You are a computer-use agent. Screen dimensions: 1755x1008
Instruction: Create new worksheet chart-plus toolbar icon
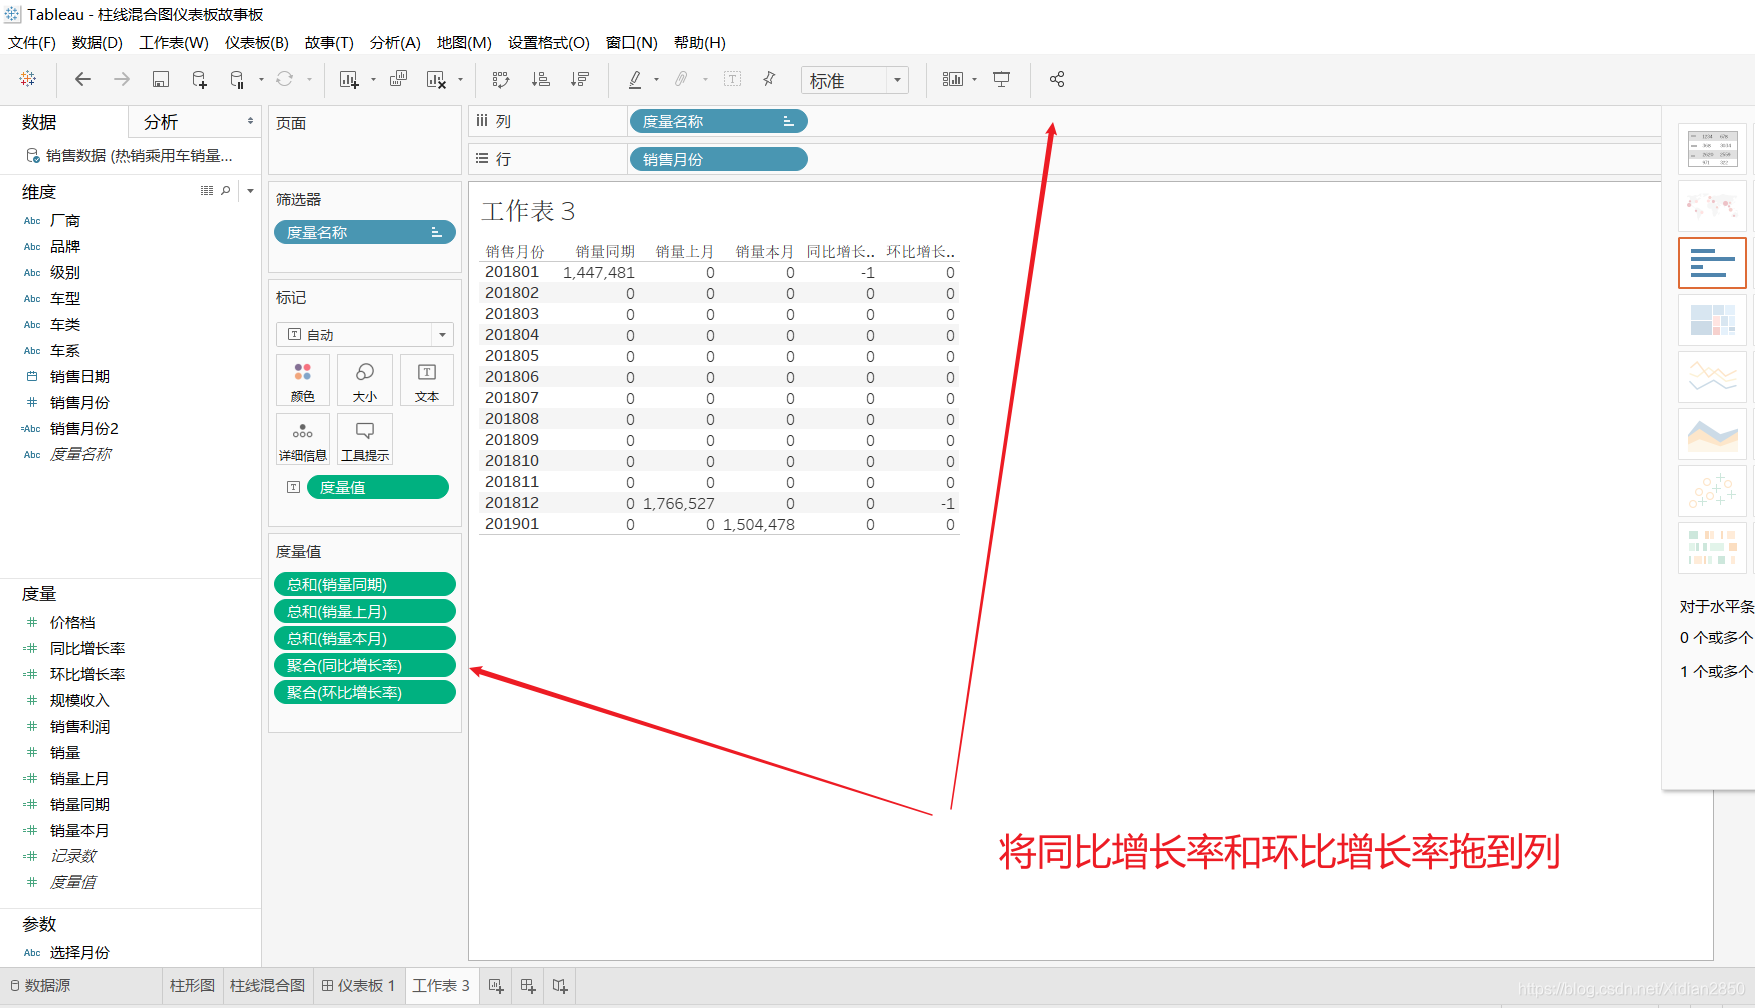[x=348, y=79]
